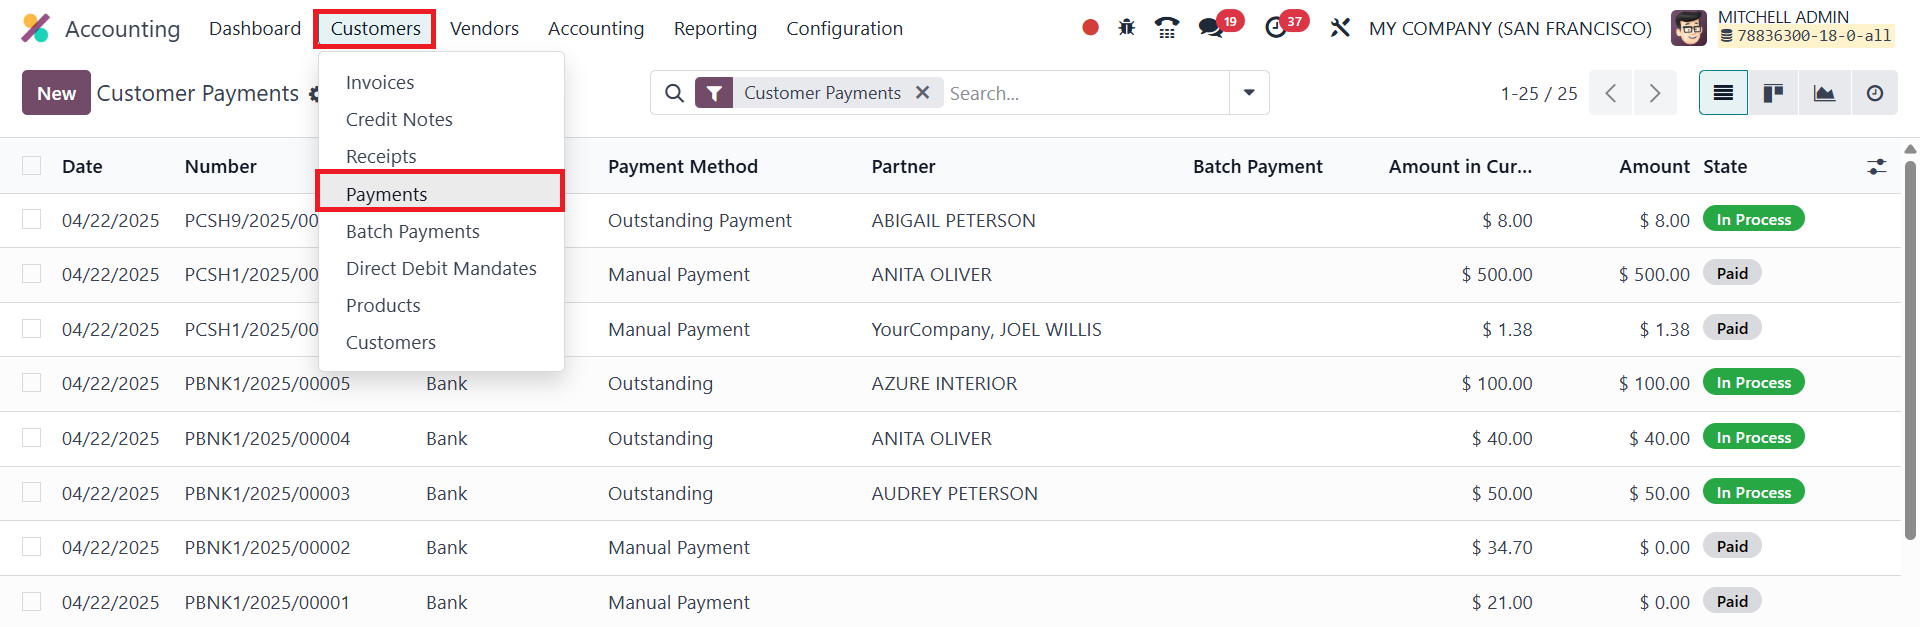Open the optional columns settings toggle
The height and width of the screenshot is (627, 1920).
coord(1876,167)
